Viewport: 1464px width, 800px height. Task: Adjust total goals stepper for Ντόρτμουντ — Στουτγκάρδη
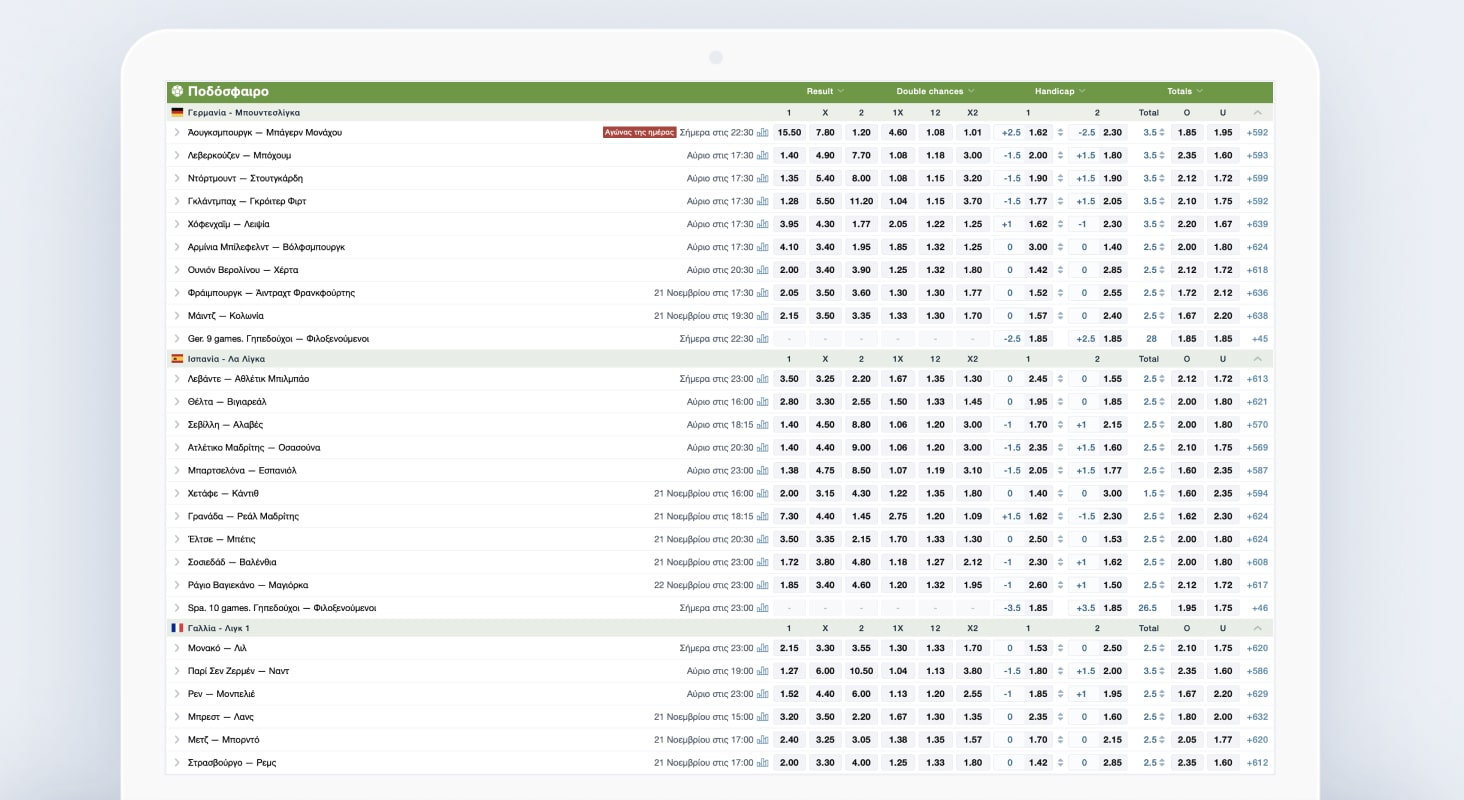[x=1162, y=178]
